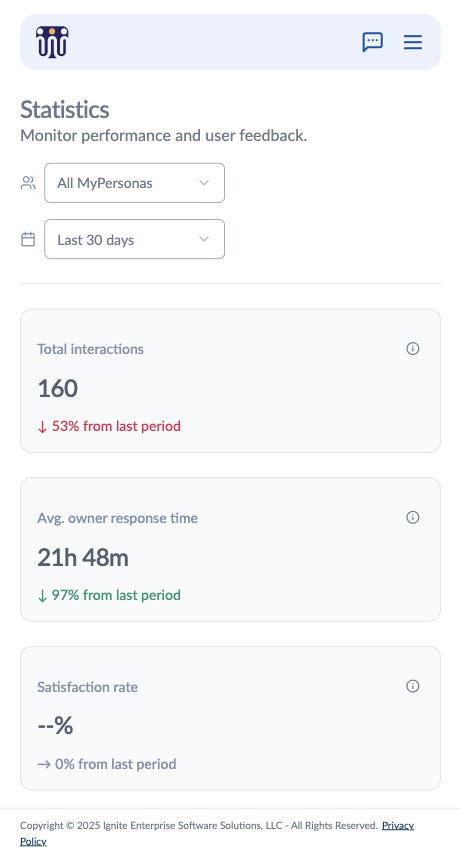Viewport: 460px width, 848px height.
Task: Click the MyPersona logo in header
Action: coord(52,42)
